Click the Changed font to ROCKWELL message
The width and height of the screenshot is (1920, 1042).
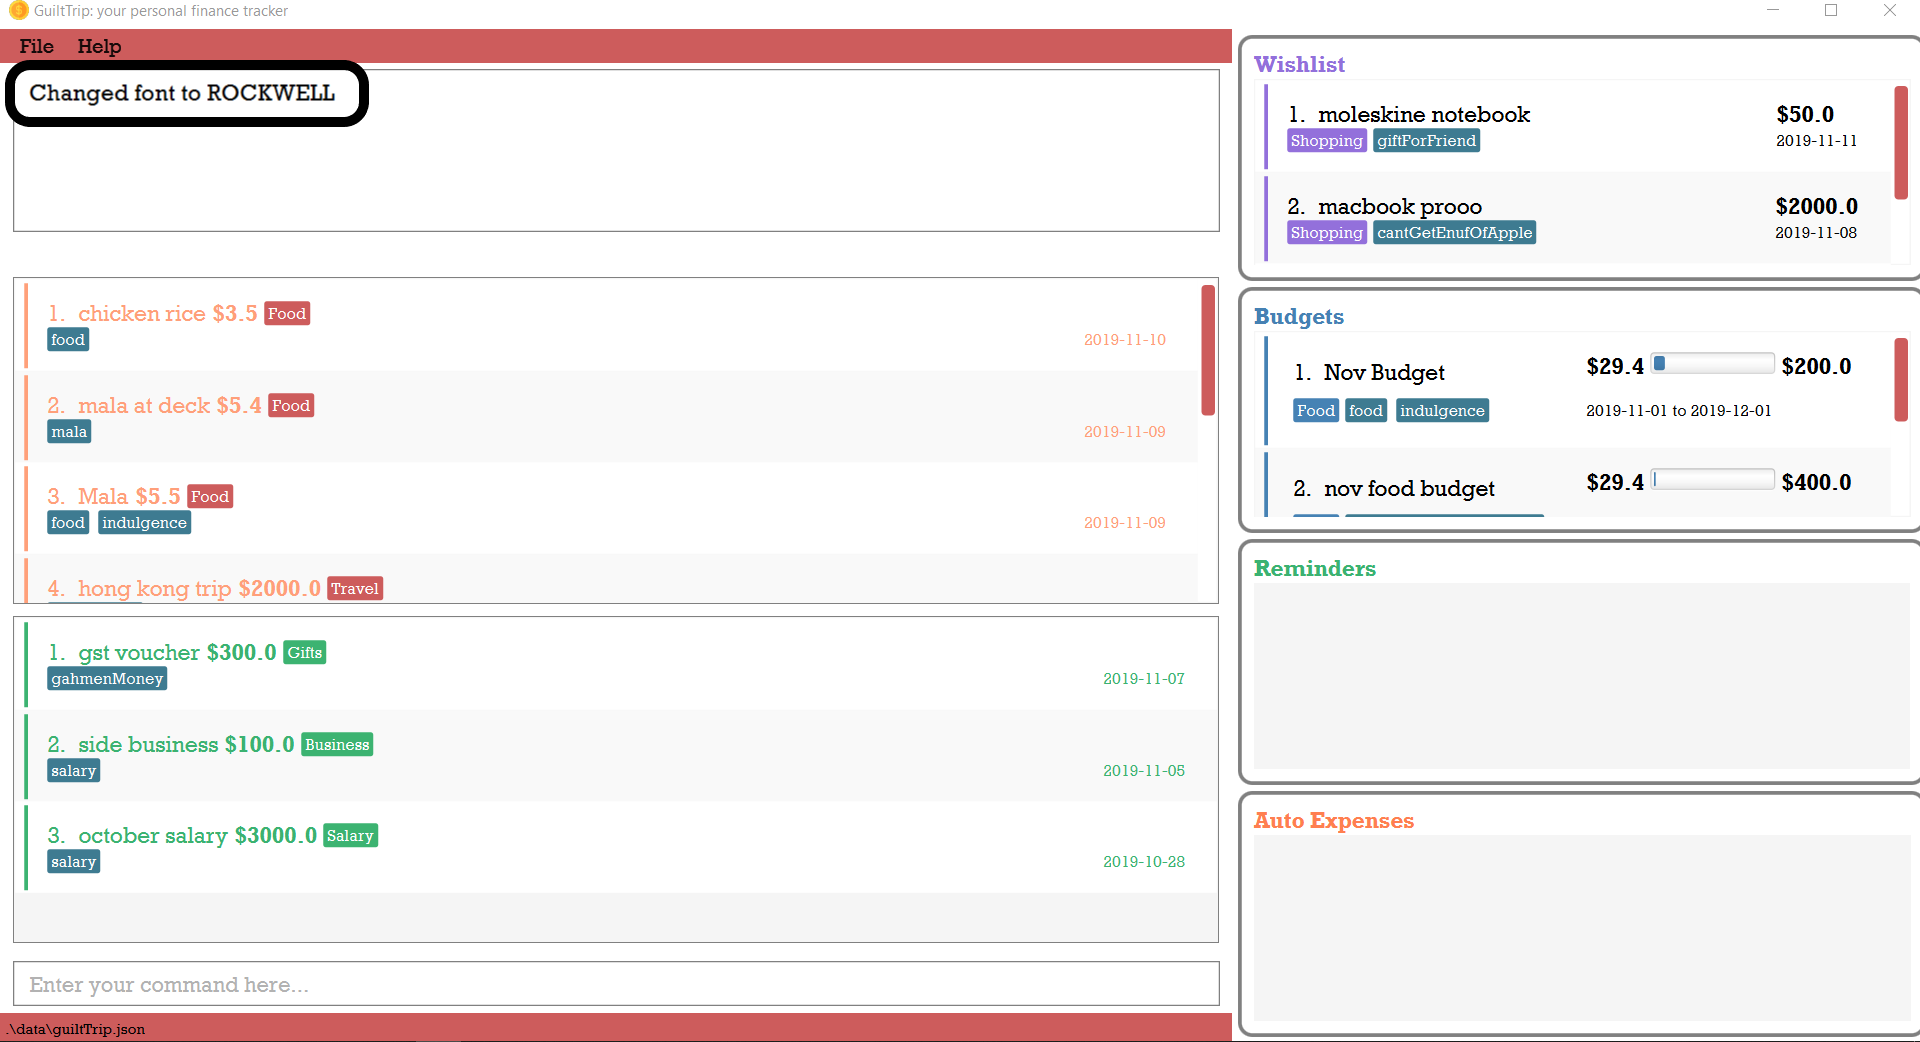[182, 93]
